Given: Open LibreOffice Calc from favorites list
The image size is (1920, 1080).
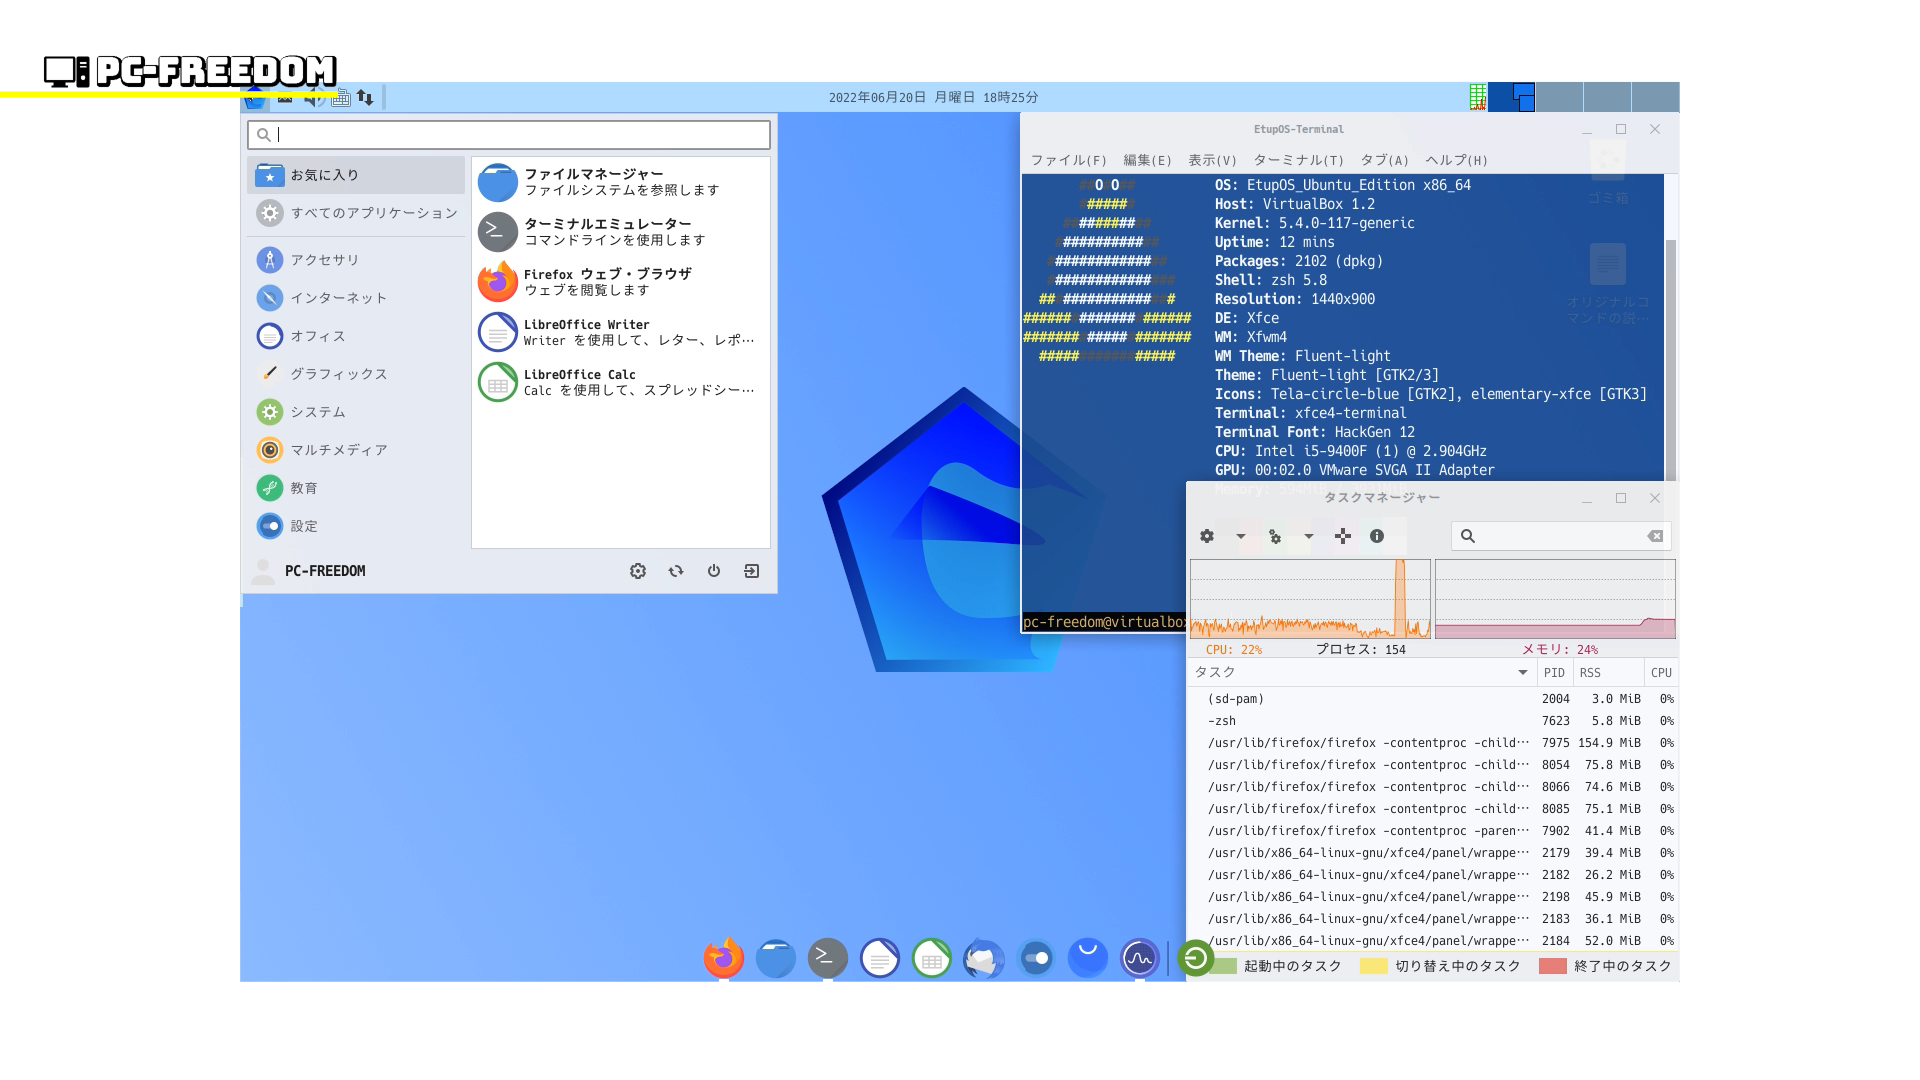Looking at the screenshot, I should [x=620, y=382].
